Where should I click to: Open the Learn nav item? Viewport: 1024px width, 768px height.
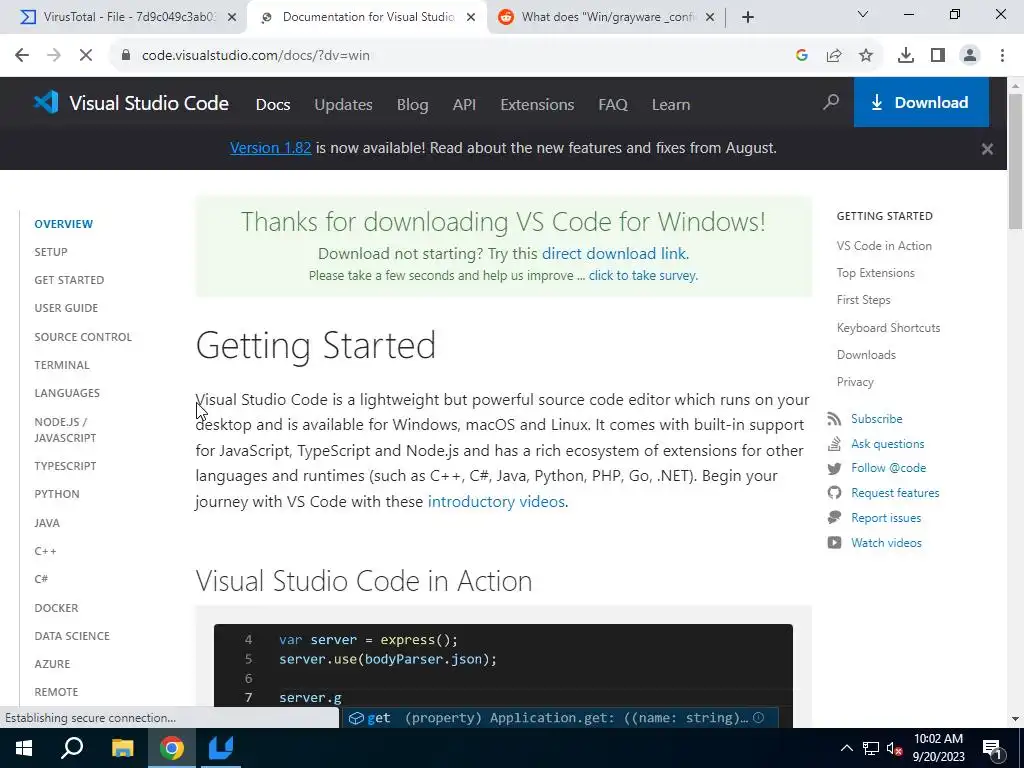[671, 104]
